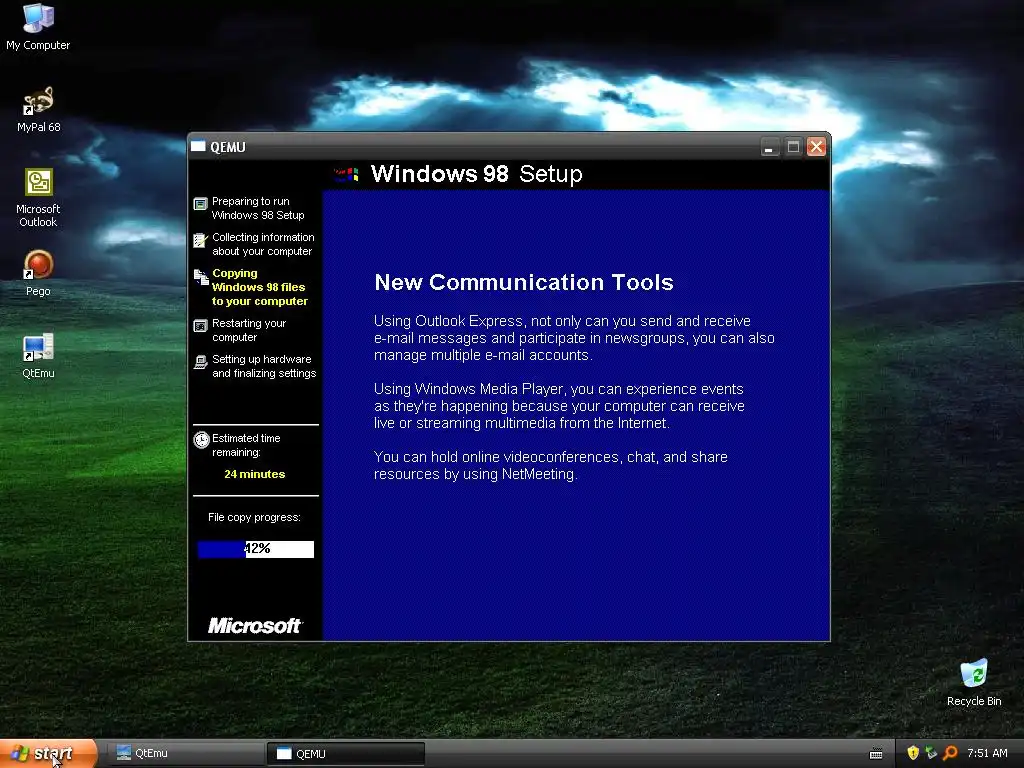Select the MyPal 68 desktop shortcut

pos(38,109)
